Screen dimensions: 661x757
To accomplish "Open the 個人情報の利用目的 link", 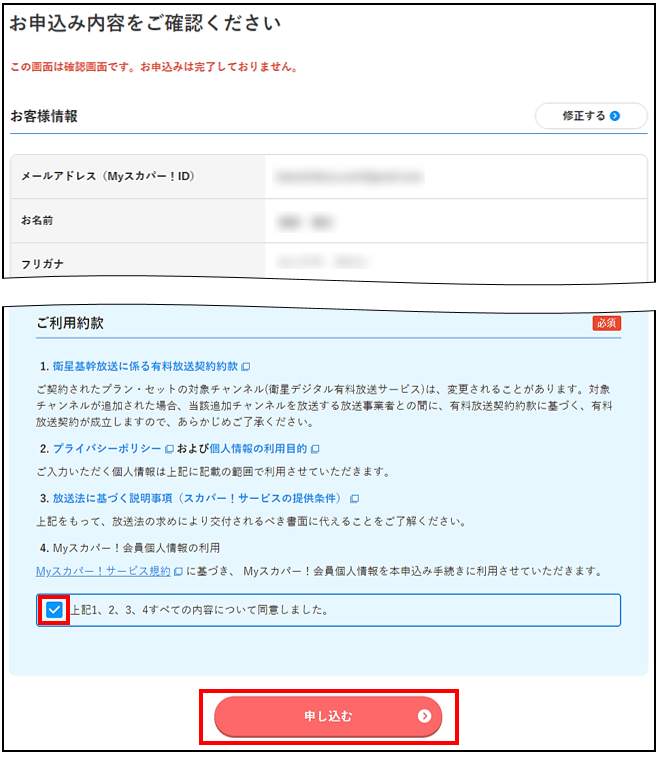I will [257, 449].
